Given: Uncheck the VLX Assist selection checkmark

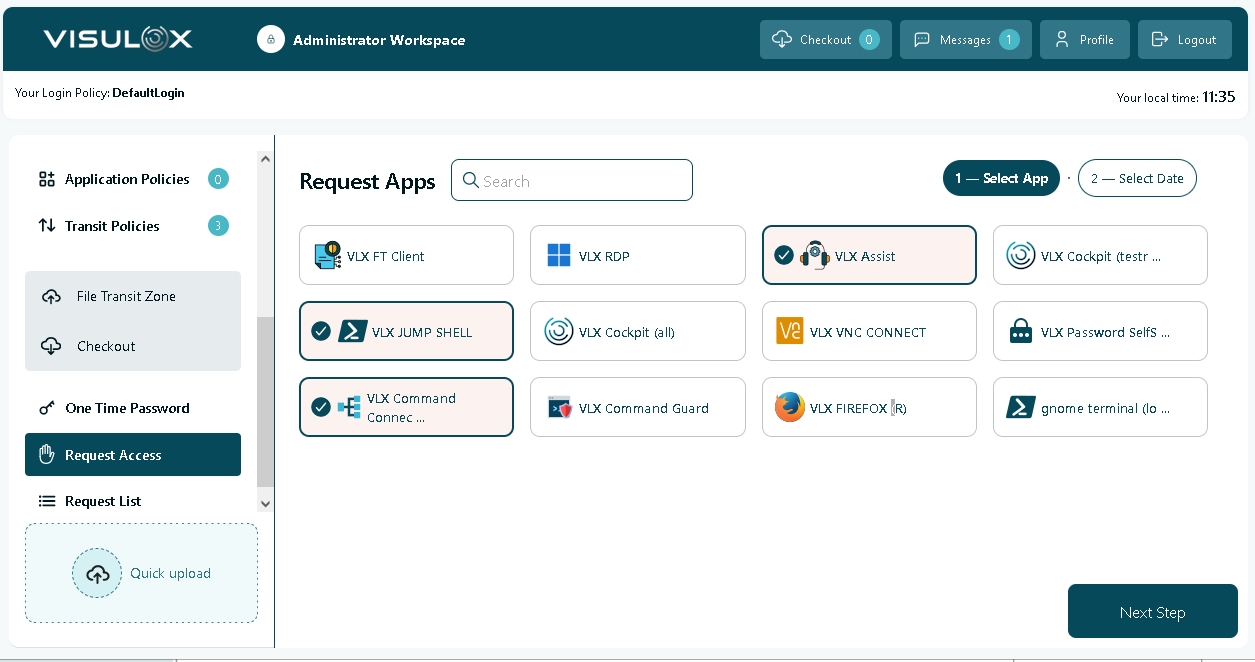Looking at the screenshot, I should 784,256.
